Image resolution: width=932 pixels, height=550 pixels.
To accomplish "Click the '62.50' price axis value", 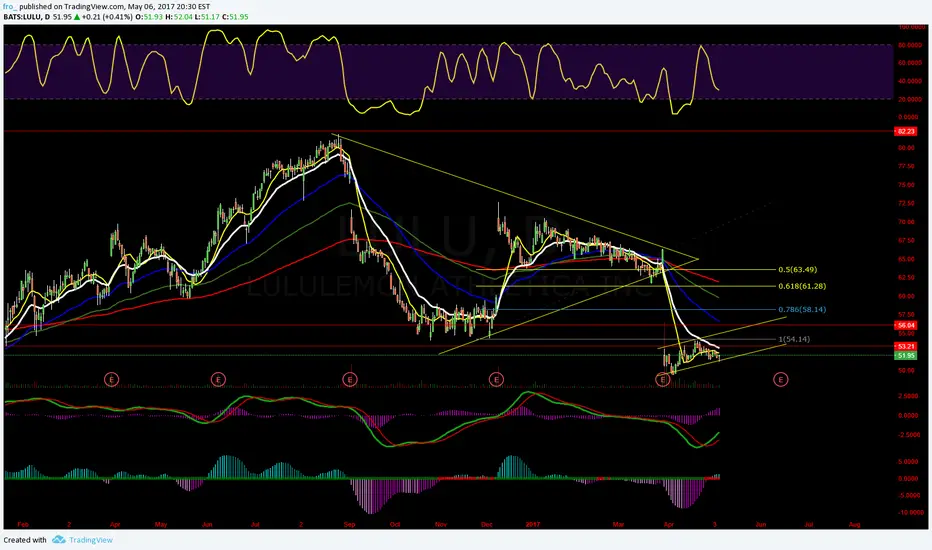I will click(x=906, y=277).
